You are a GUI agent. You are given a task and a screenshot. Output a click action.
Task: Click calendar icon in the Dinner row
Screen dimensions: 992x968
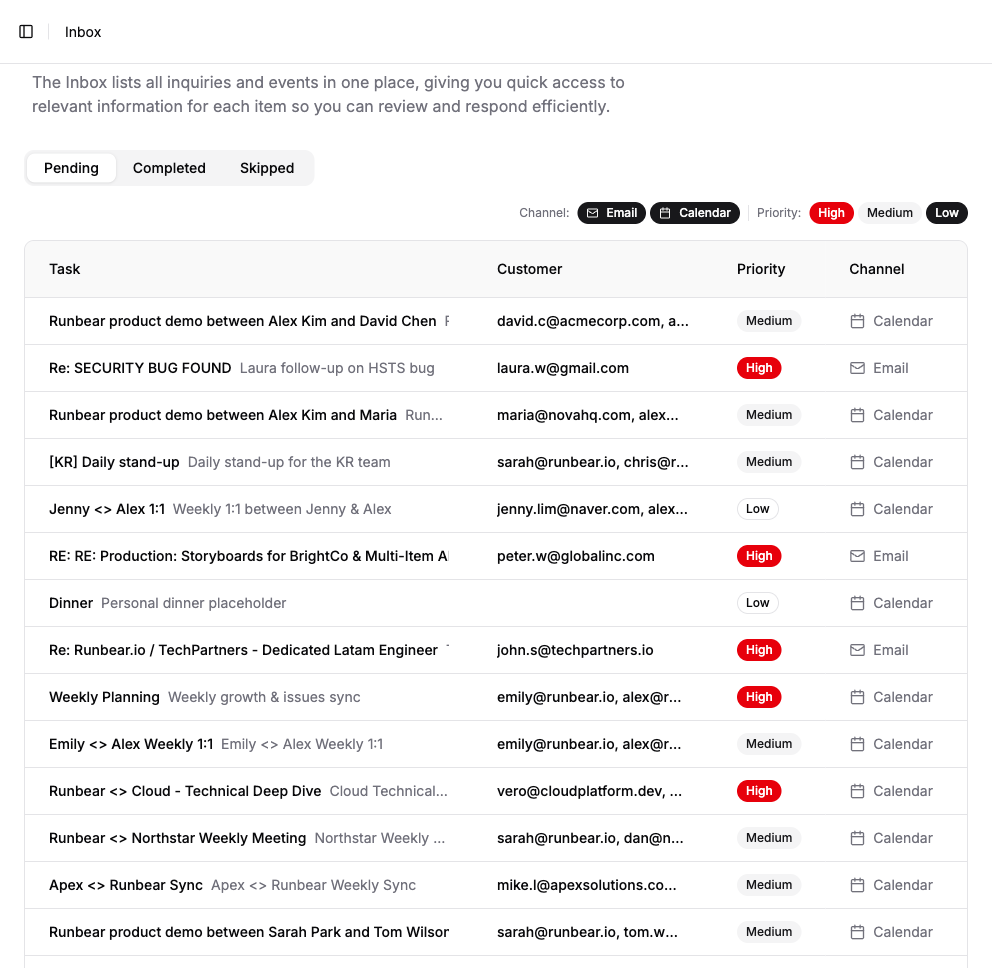point(857,603)
